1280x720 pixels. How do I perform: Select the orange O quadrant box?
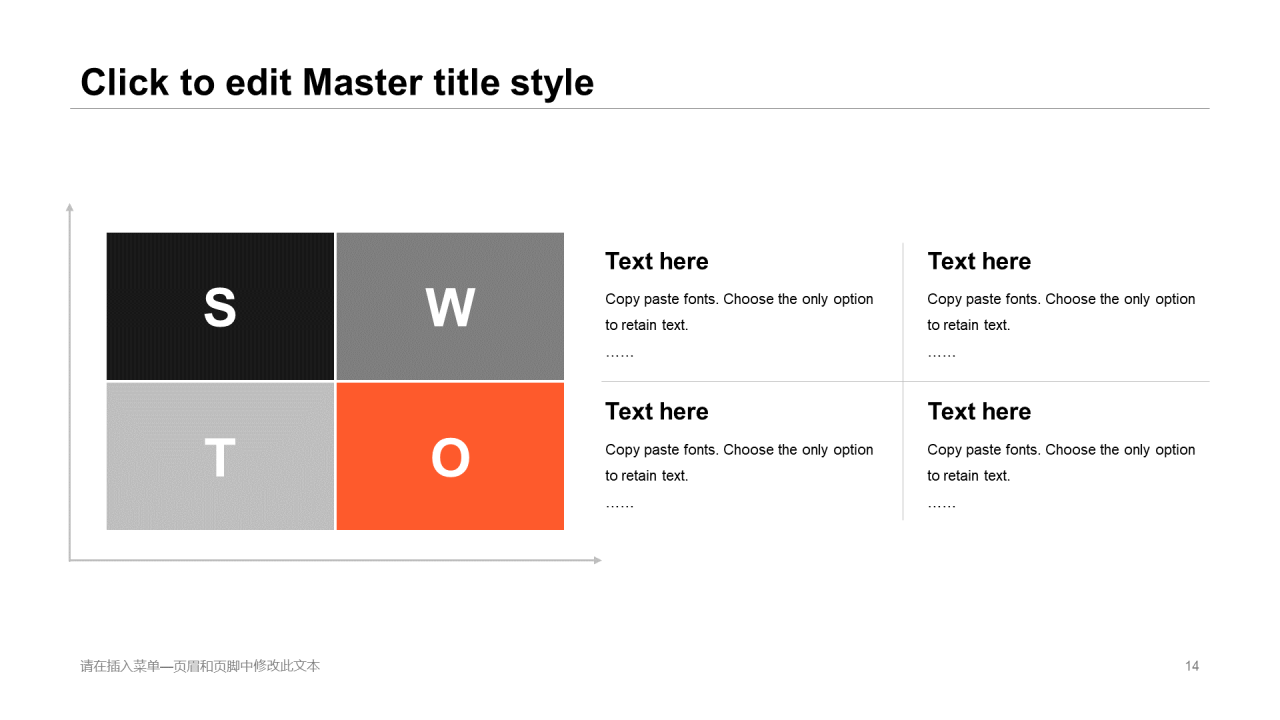point(450,456)
